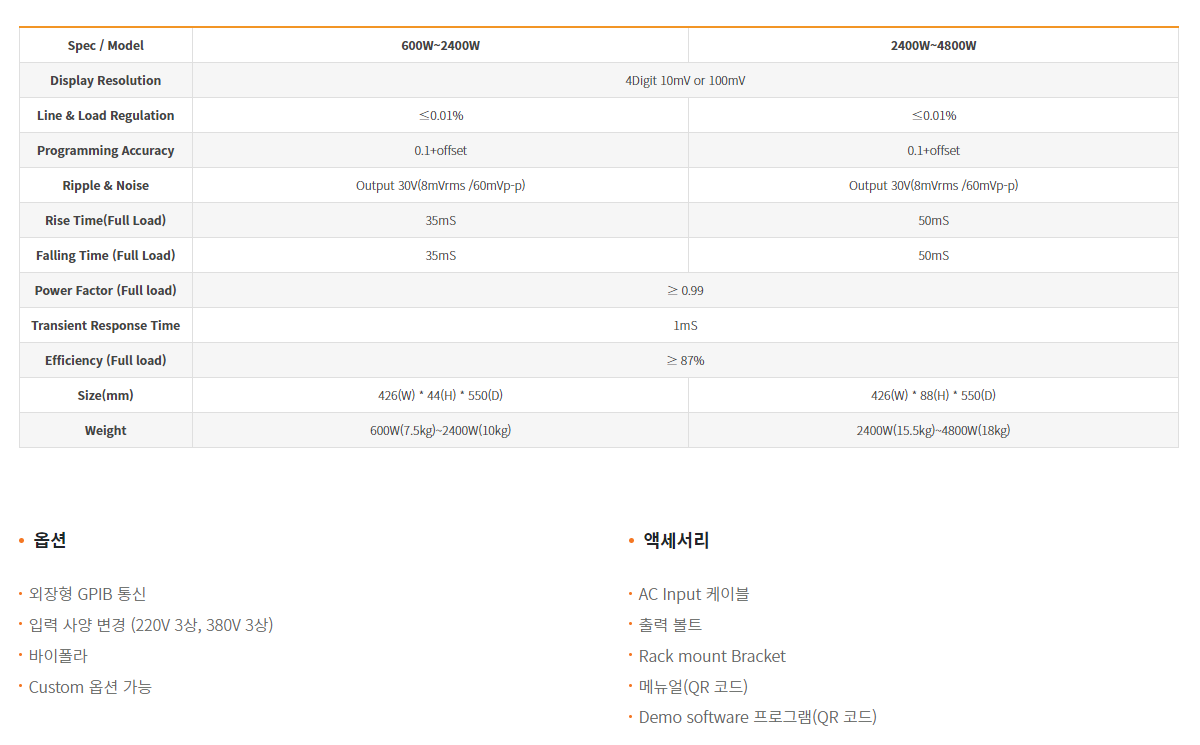Image resolution: width=1200 pixels, height=745 pixels.
Task: Click the Demo software 프로그램(QR 코드) item
Action: 757,717
